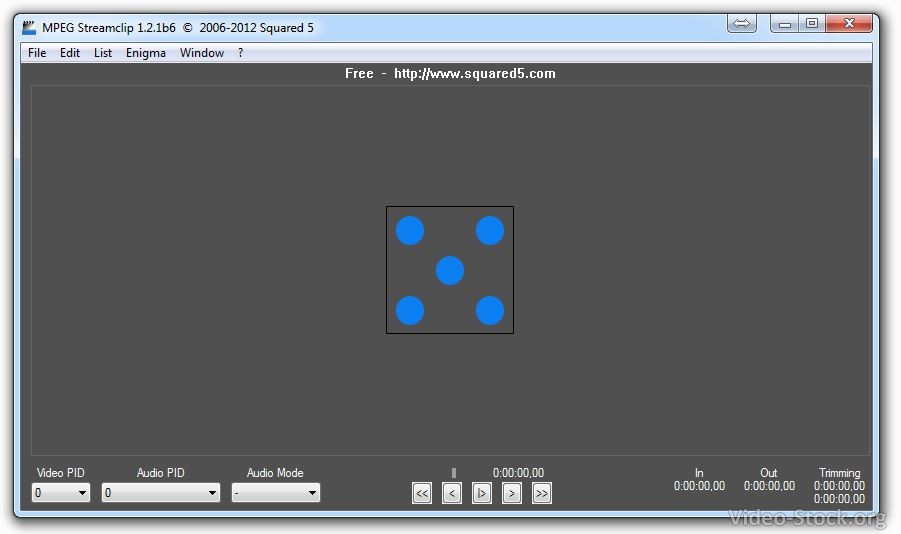Screen dimensions: 901x534
Task: Open the List menu
Action: pos(103,53)
